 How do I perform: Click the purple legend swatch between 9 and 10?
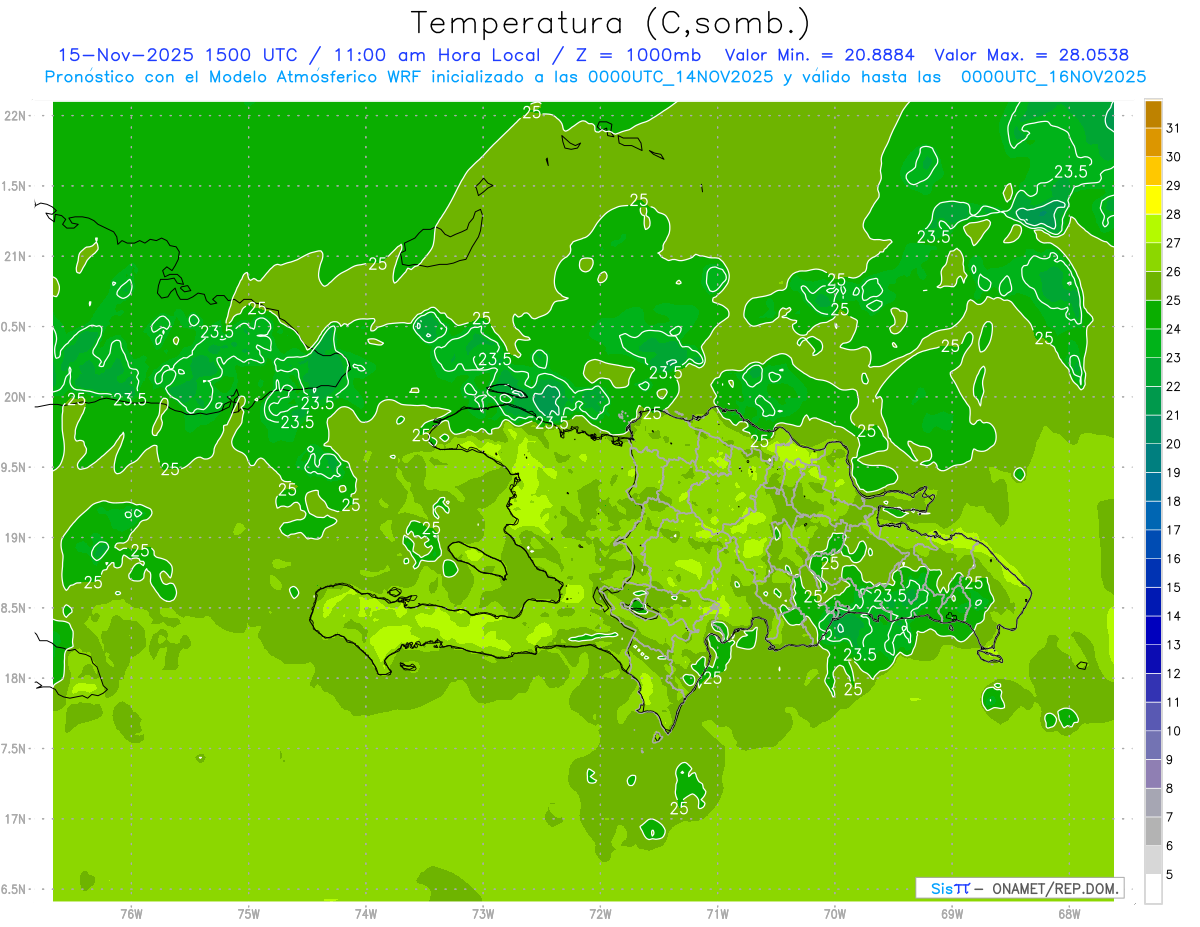1153,746
